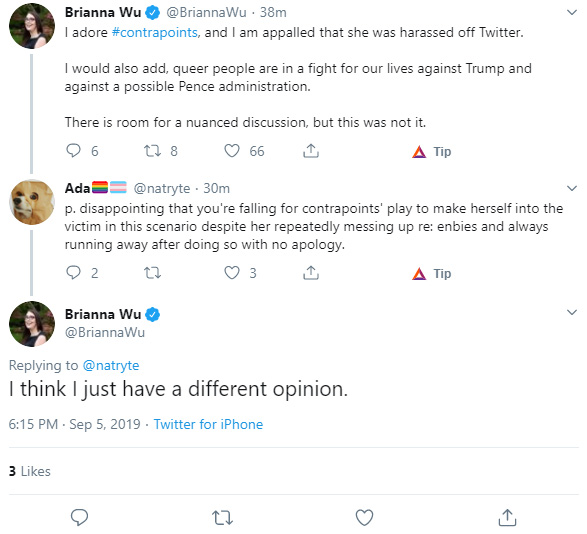The height and width of the screenshot is (534, 587).
Task: Like the main tweet at the bottom
Action: (x=364, y=518)
